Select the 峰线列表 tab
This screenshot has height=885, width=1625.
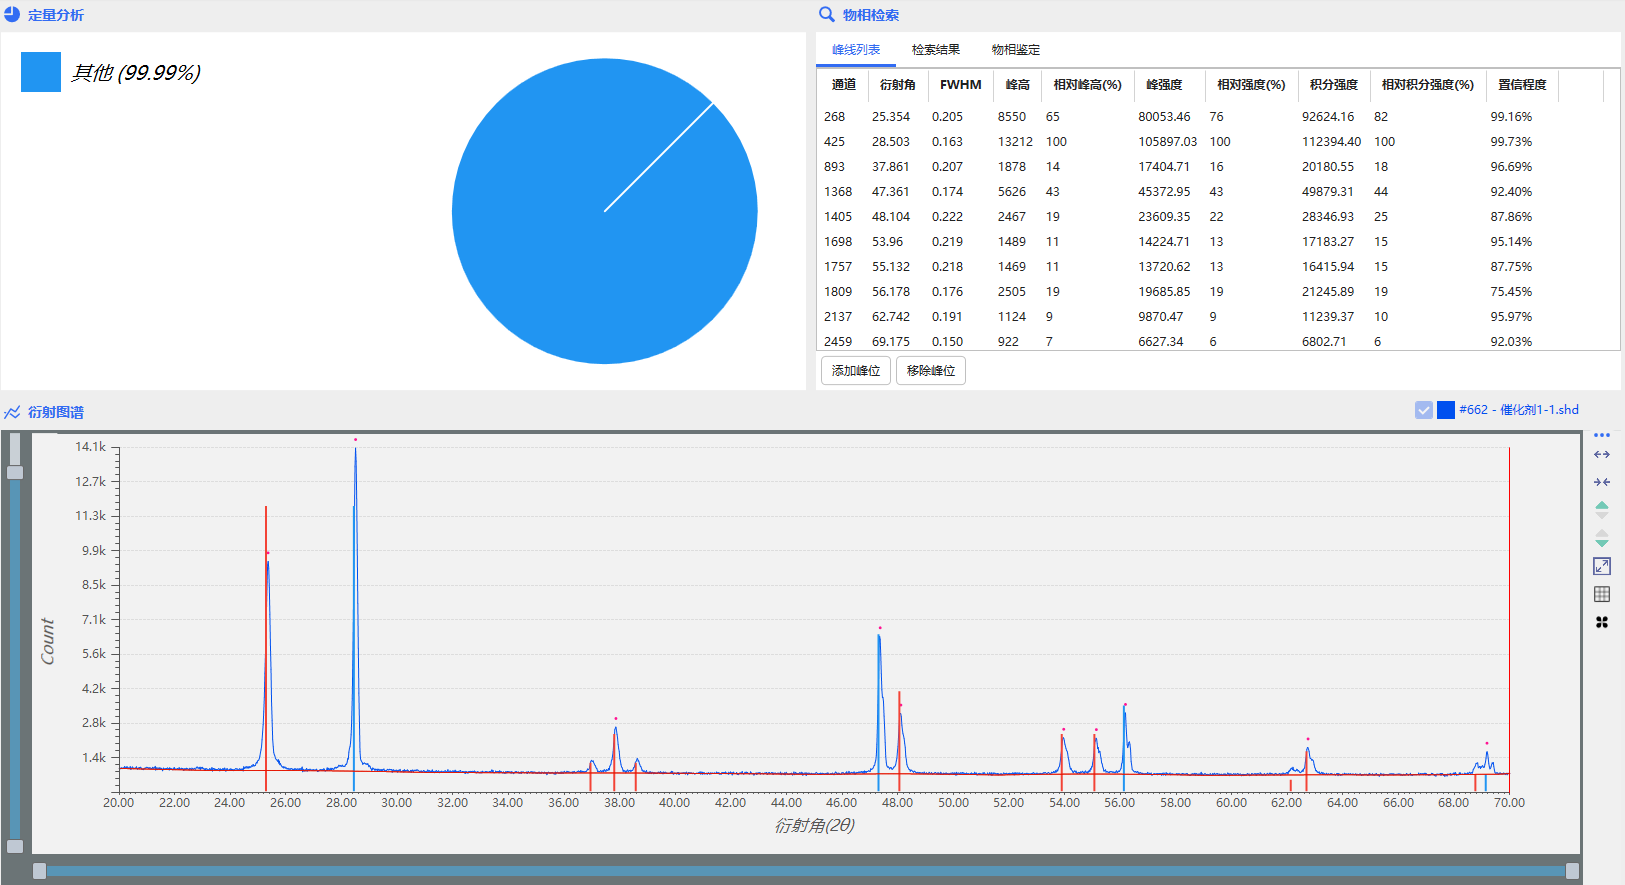coord(856,50)
